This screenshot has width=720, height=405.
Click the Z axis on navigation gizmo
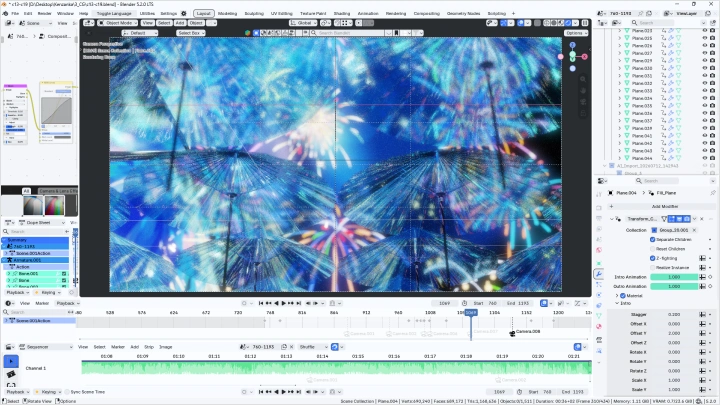572,45
